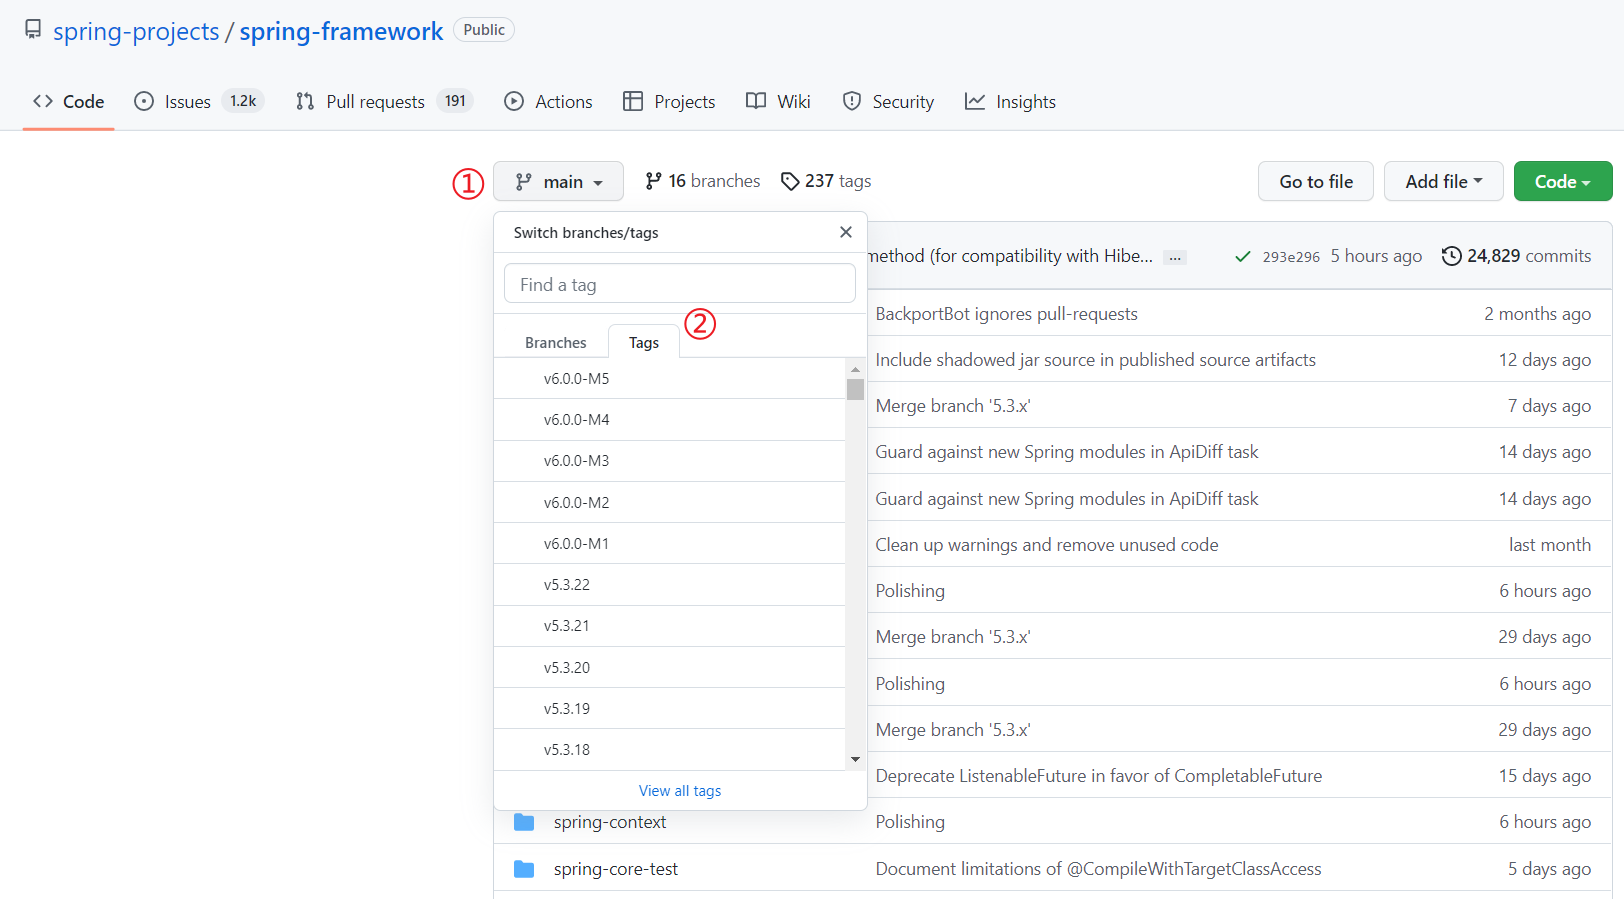Click the pull requests count badge 191
This screenshot has height=899, width=1624.
coord(455,101)
